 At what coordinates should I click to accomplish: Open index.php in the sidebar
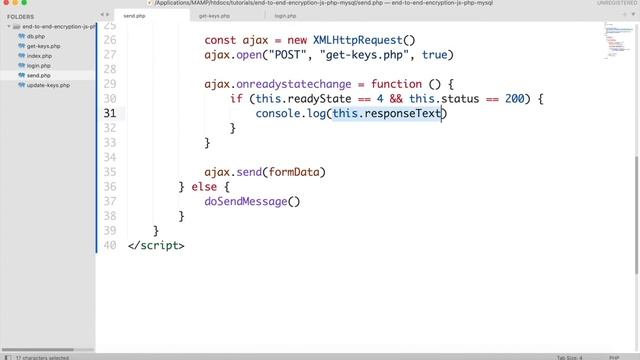(39, 56)
